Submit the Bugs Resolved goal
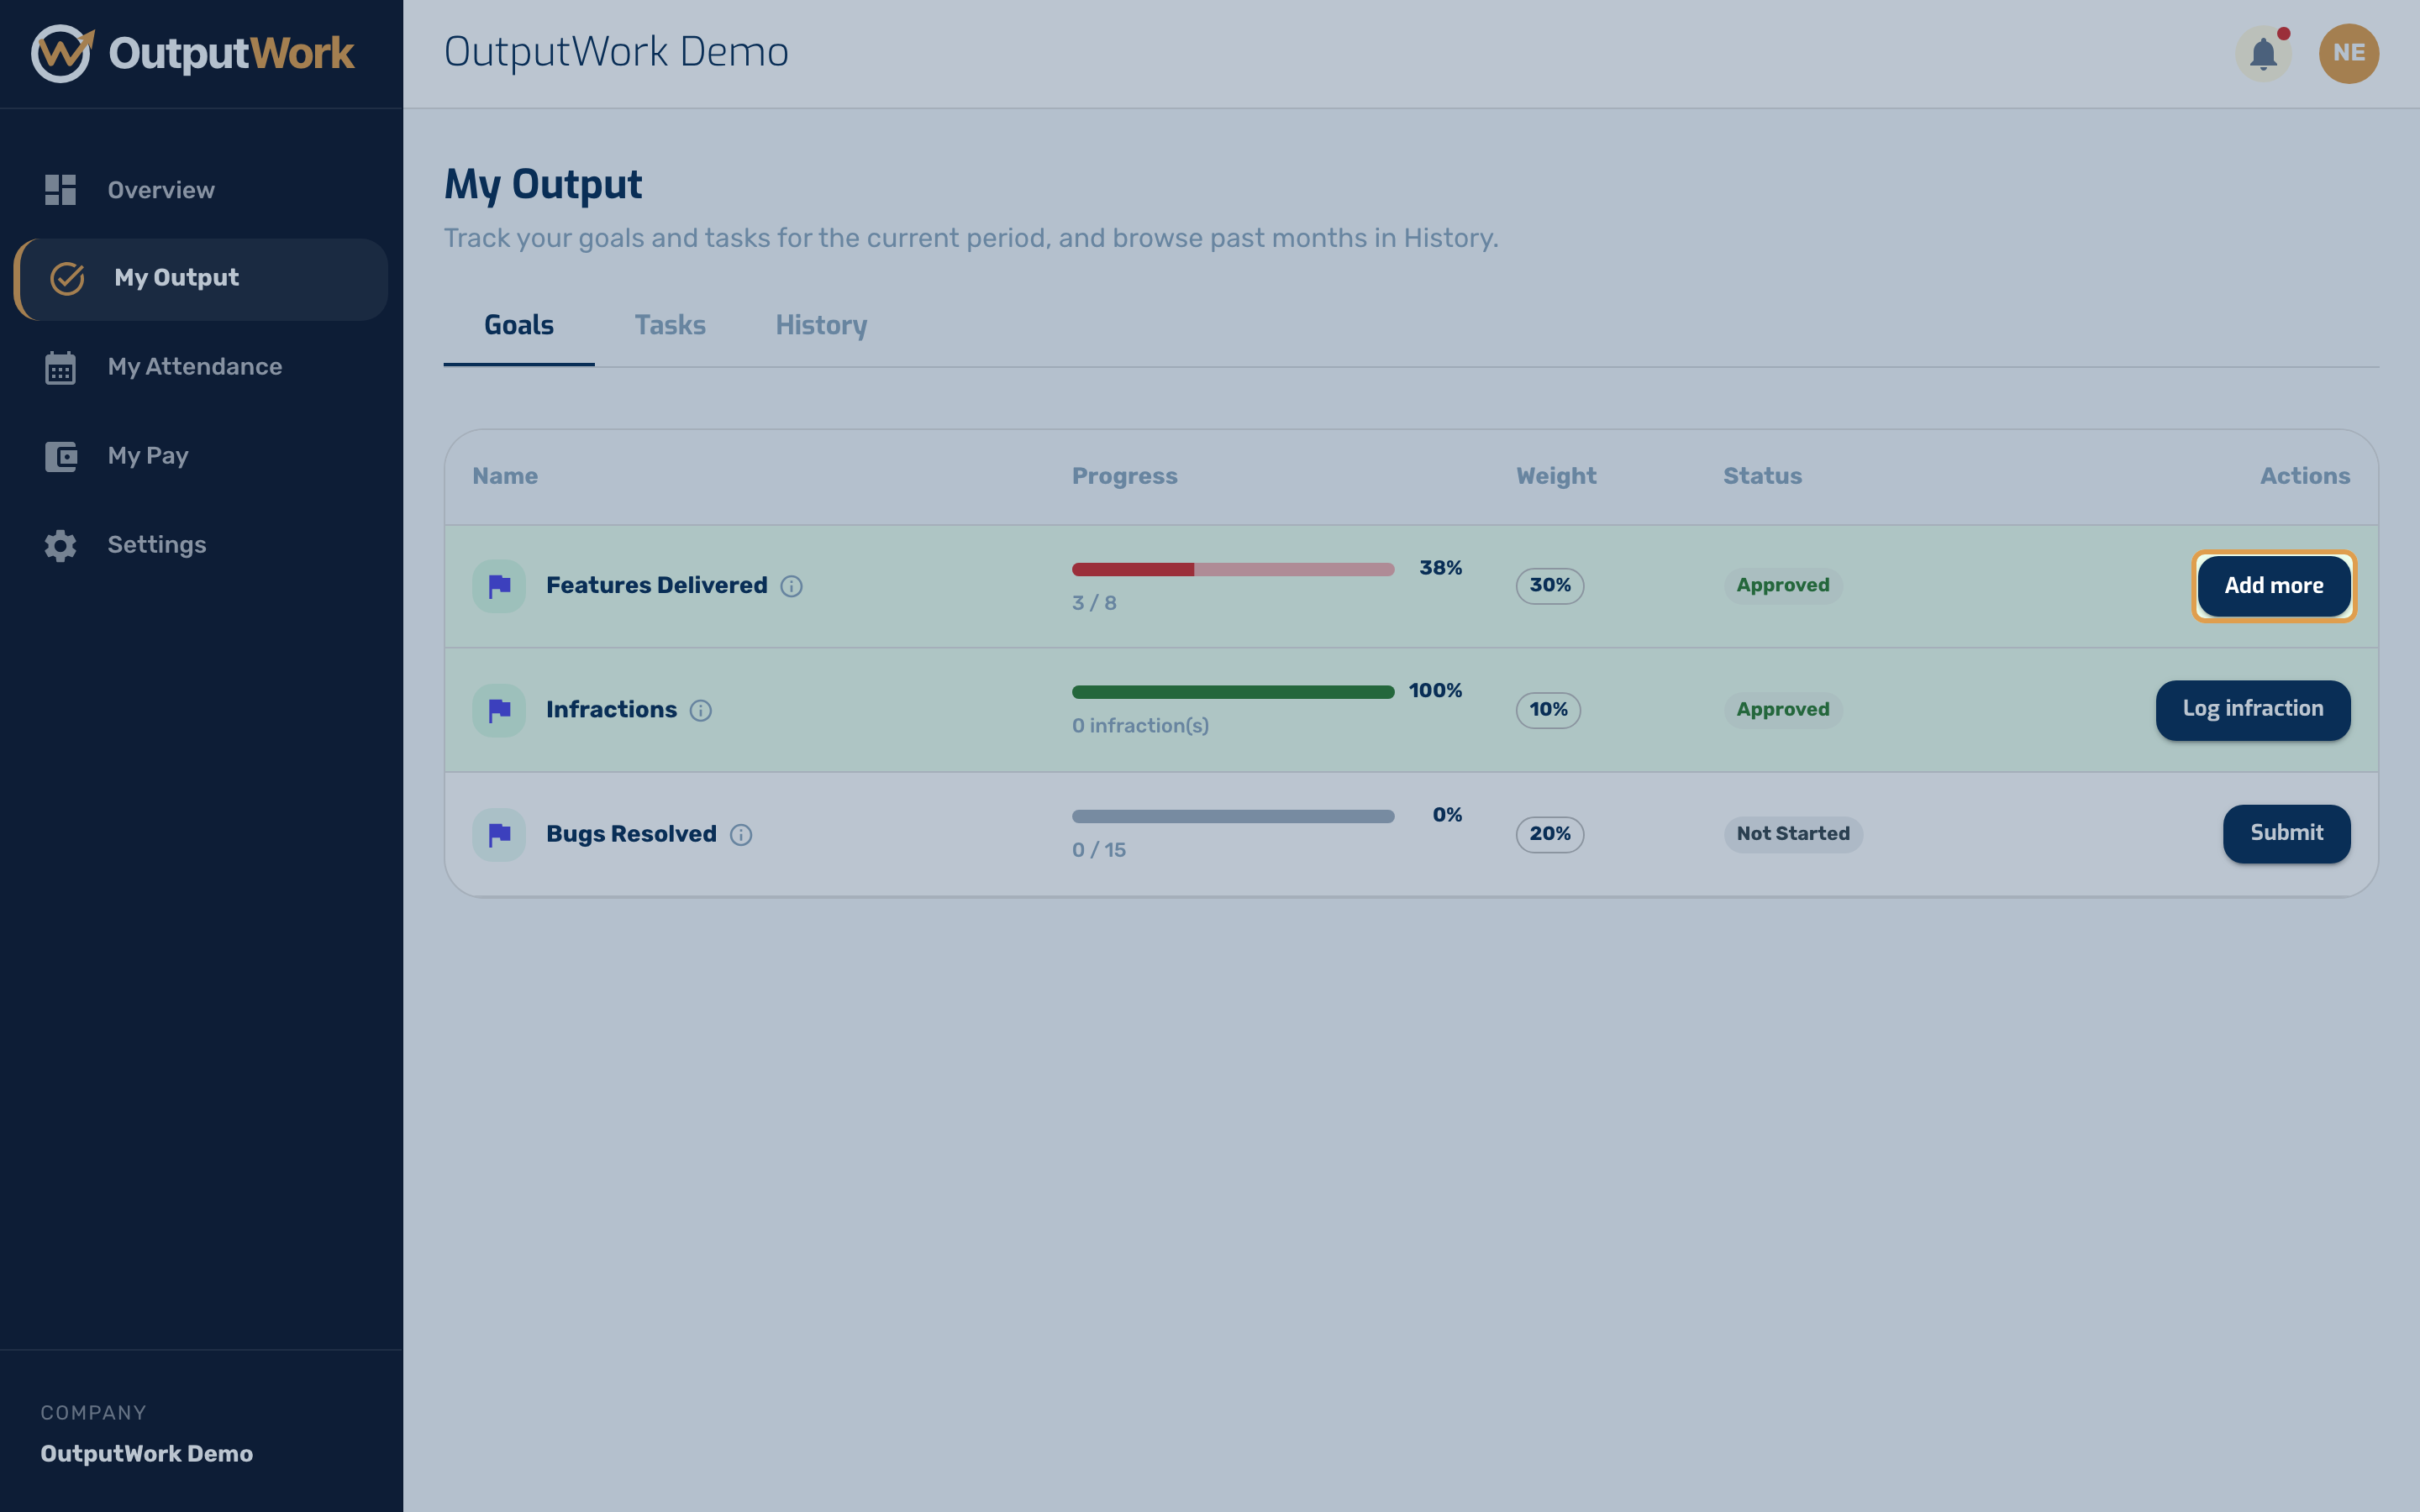Image resolution: width=2420 pixels, height=1512 pixels. [2287, 834]
